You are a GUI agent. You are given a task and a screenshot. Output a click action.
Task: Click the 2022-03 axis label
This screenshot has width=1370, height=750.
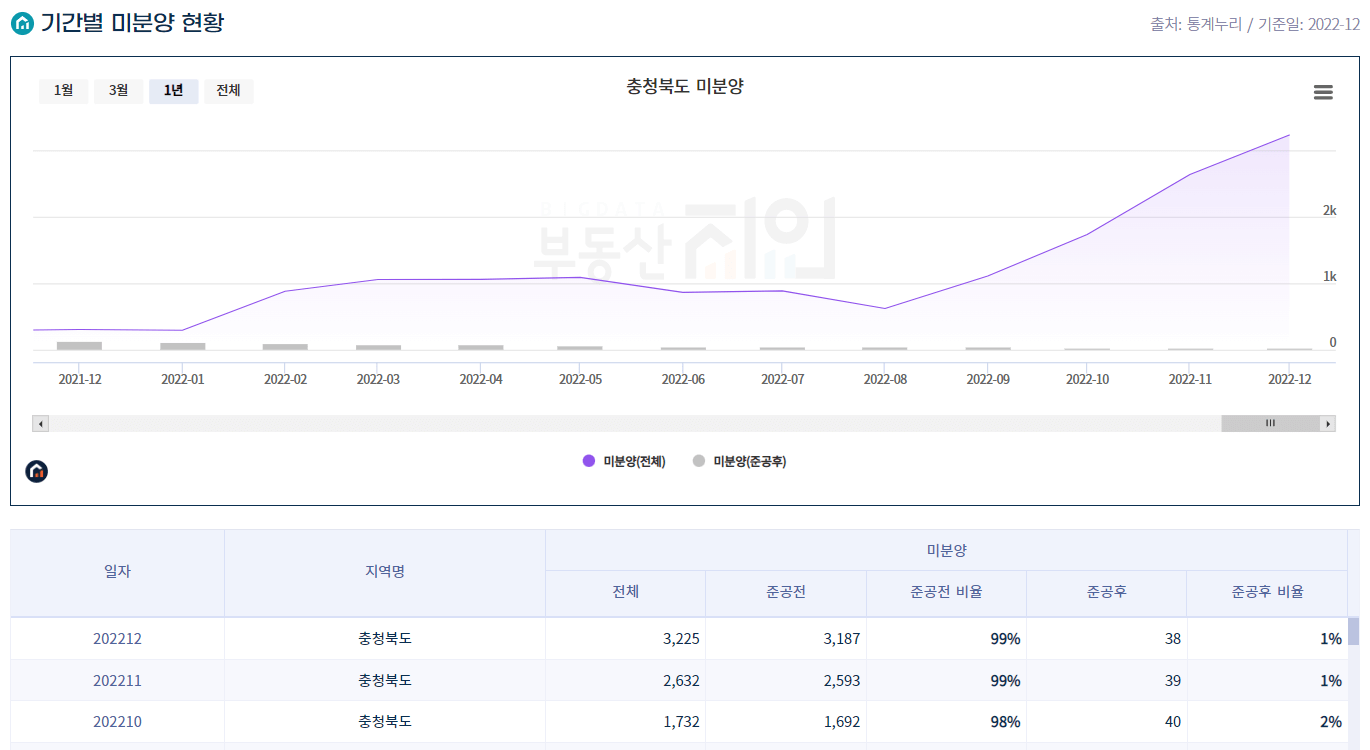click(x=378, y=380)
